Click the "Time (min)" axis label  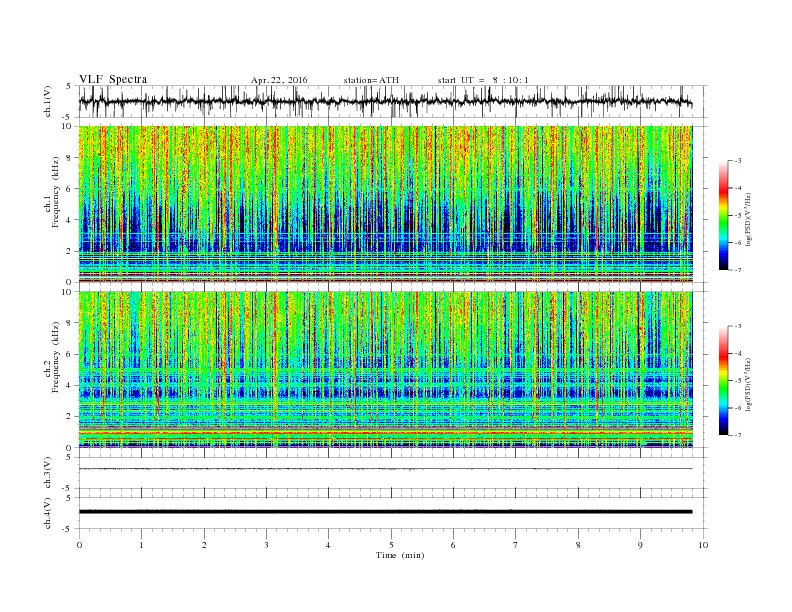(x=400, y=555)
